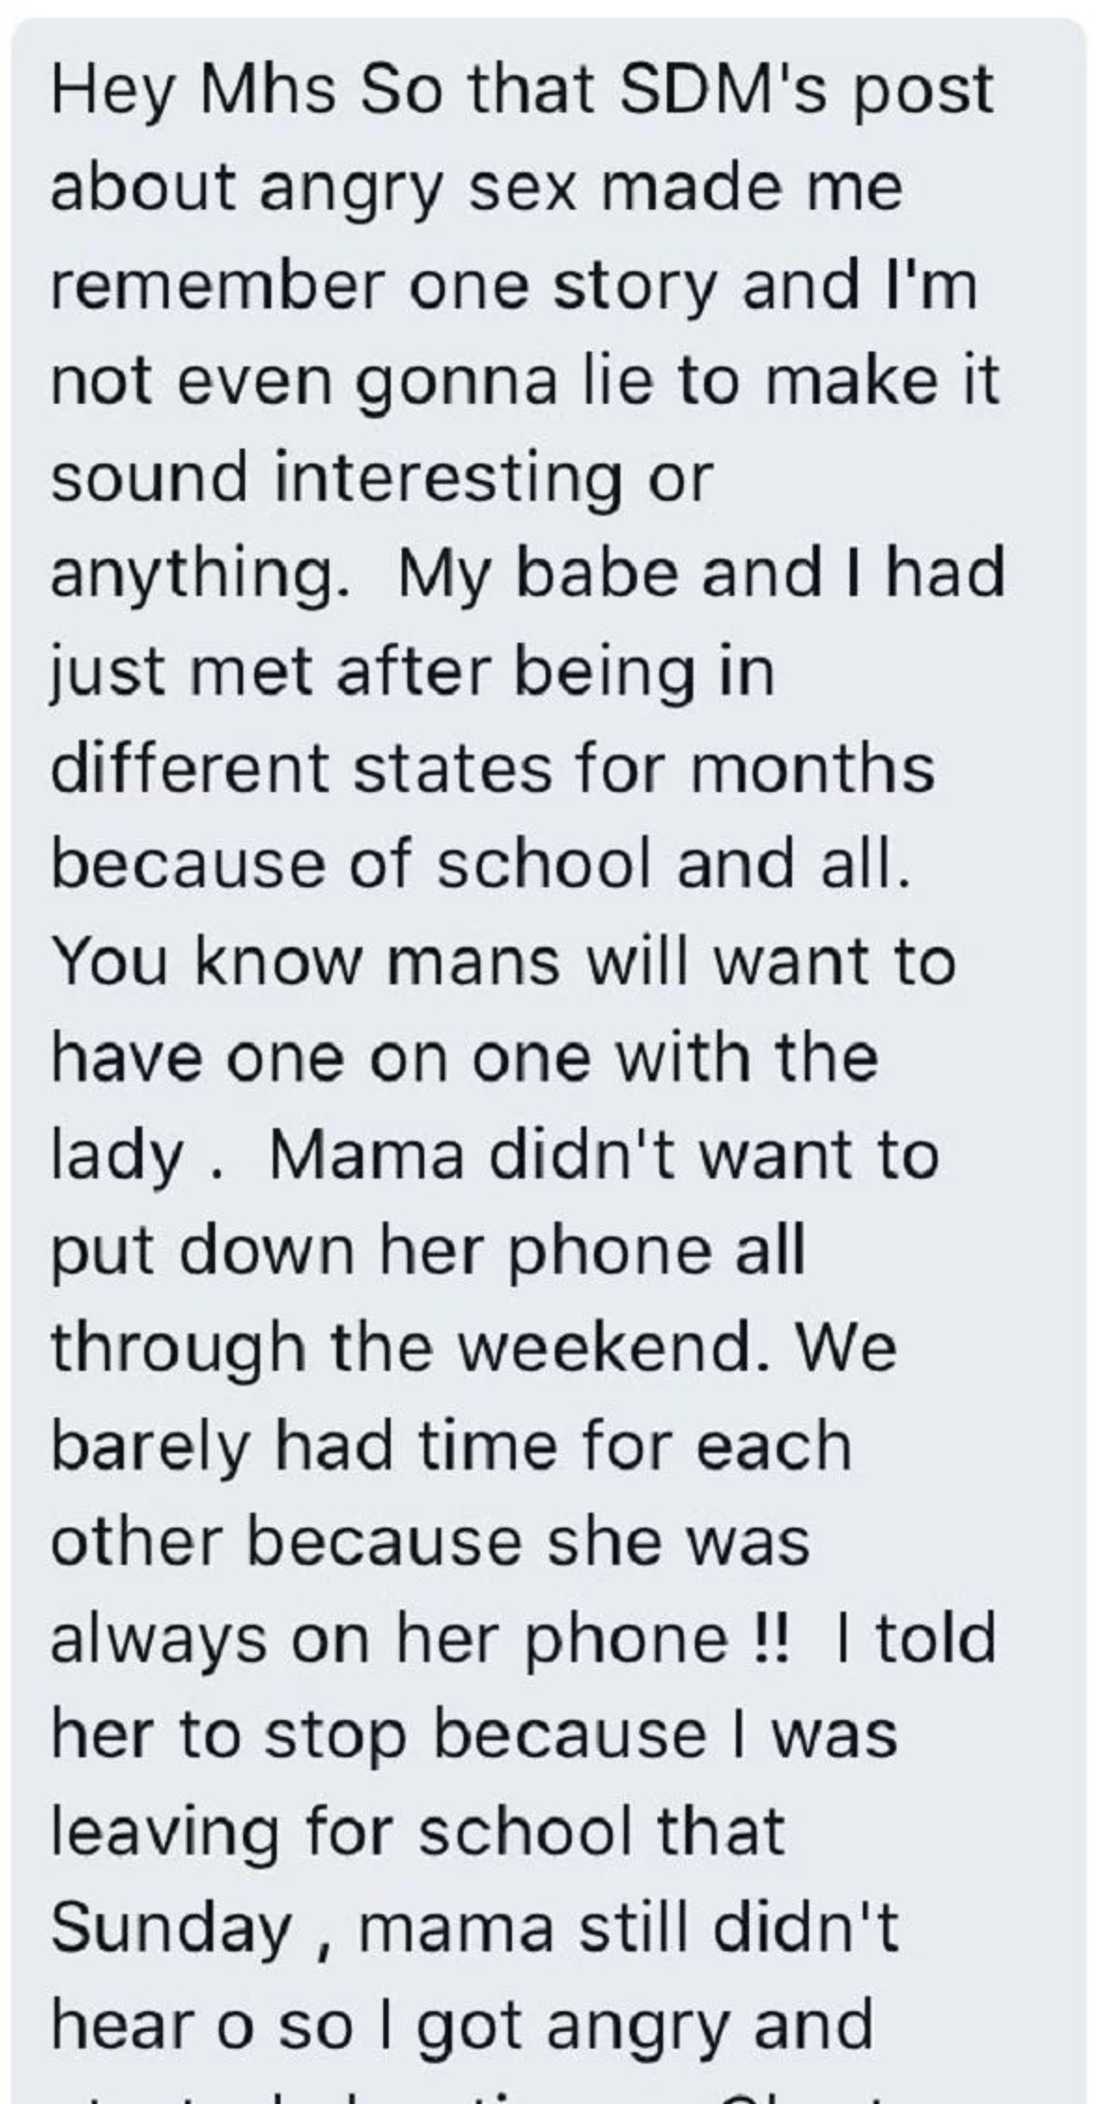
Task: Click the word "Sunday" in the text
Action: (170, 1930)
